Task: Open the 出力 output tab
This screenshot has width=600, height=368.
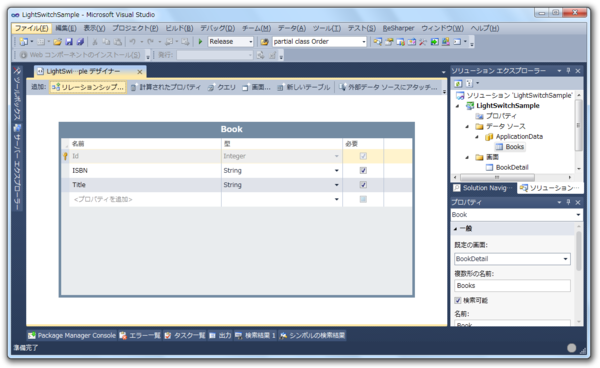Action: click(x=220, y=335)
